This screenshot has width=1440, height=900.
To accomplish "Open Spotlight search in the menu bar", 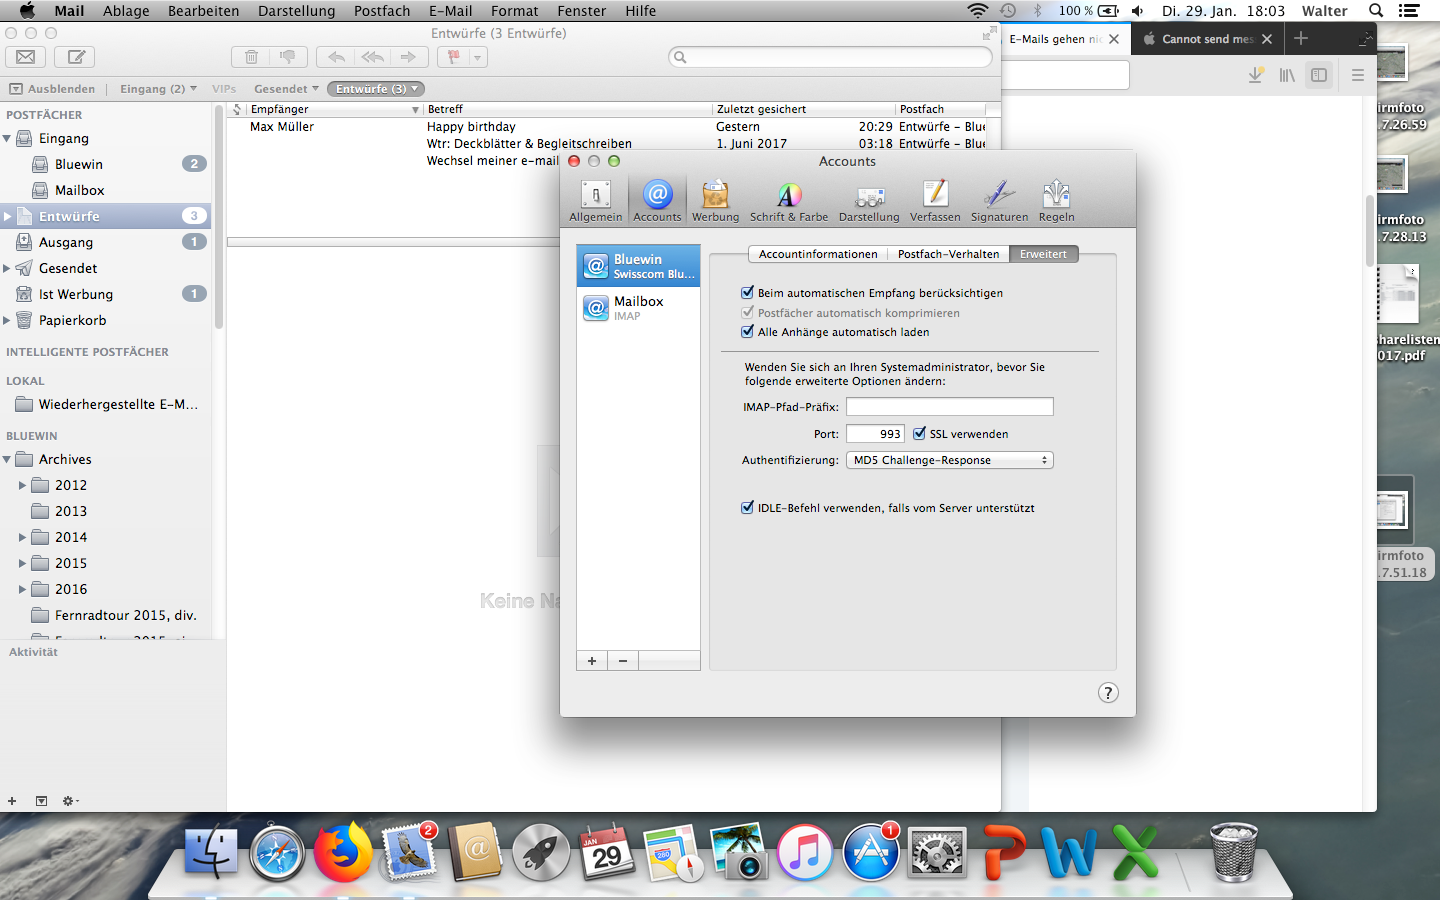I will pos(1376,11).
